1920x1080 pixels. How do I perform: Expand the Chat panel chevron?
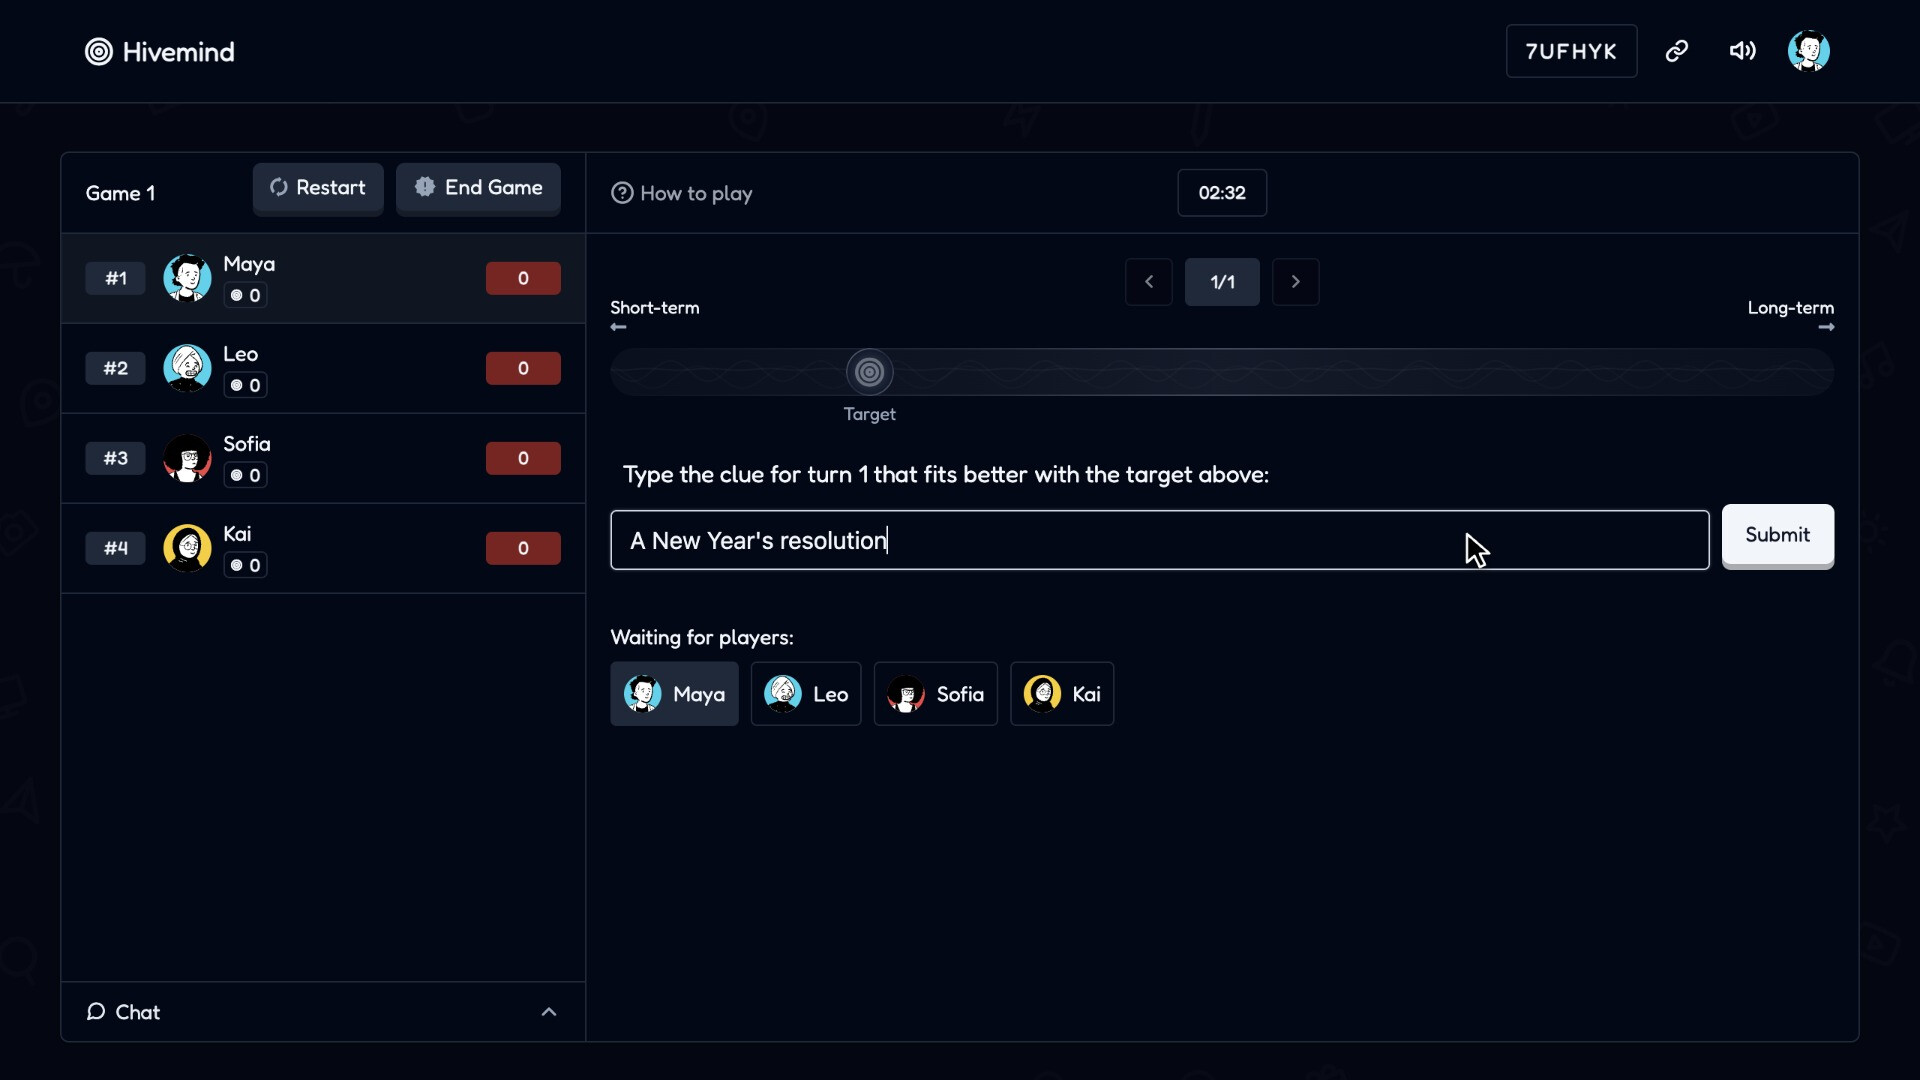[x=549, y=1012]
